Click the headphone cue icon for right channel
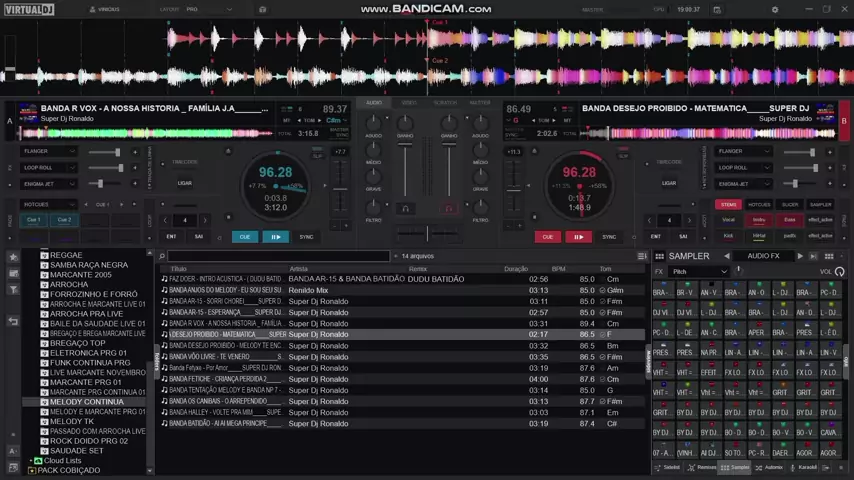The height and width of the screenshot is (480, 854). pyautogui.click(x=449, y=209)
